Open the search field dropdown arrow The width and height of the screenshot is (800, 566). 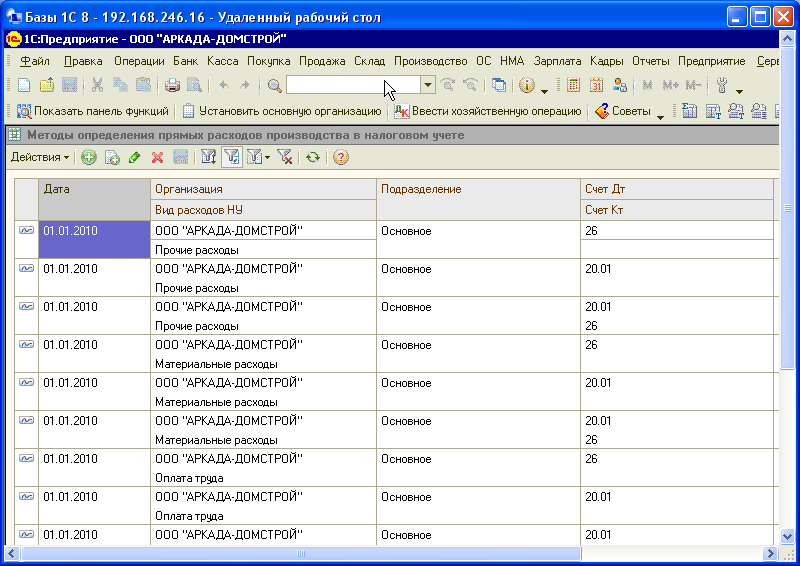pyautogui.click(x=428, y=86)
